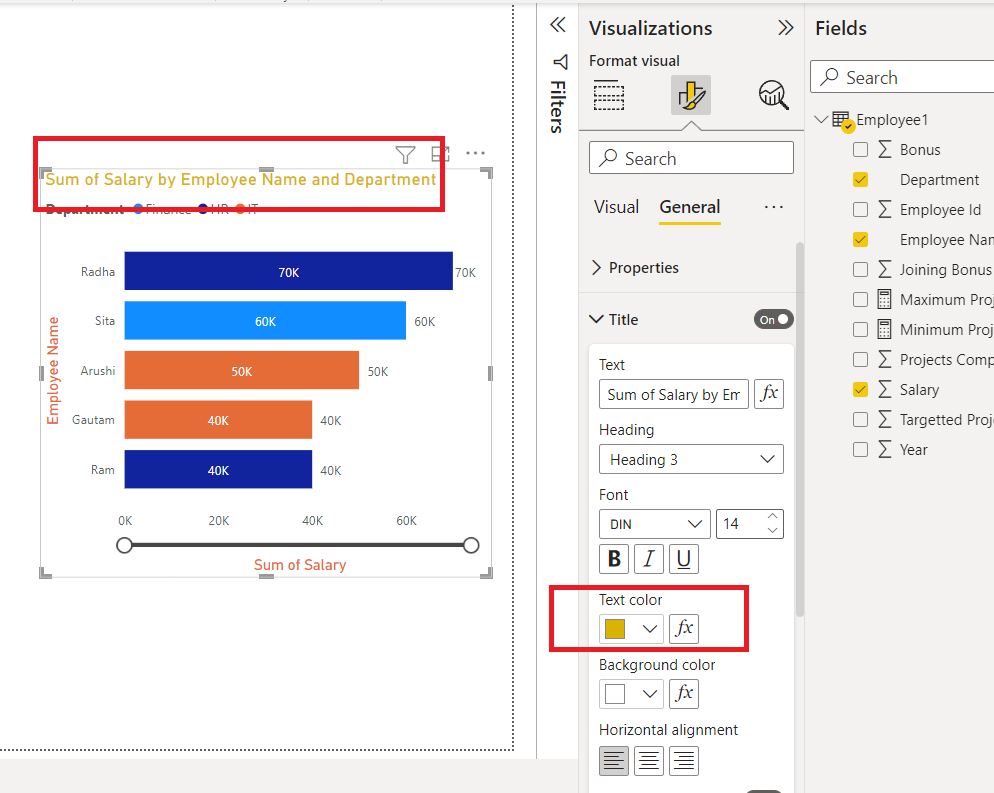Viewport: 994px width, 793px height.
Task: Open the Text color dropdown arrow
Action: click(x=649, y=629)
